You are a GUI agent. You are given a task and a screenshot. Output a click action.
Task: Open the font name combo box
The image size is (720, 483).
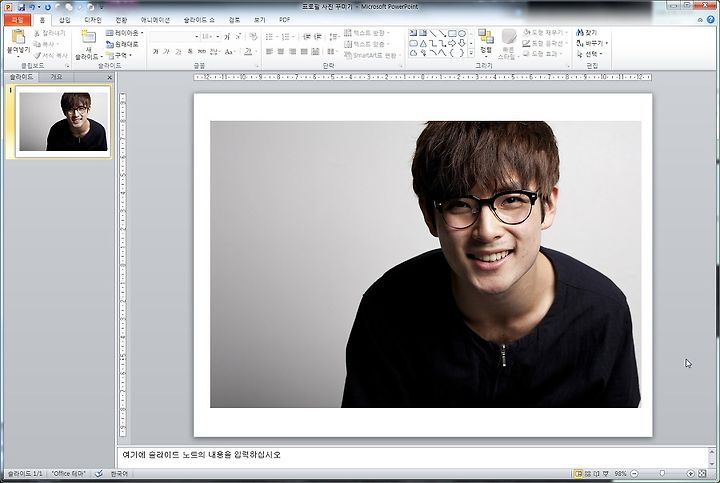pos(174,36)
